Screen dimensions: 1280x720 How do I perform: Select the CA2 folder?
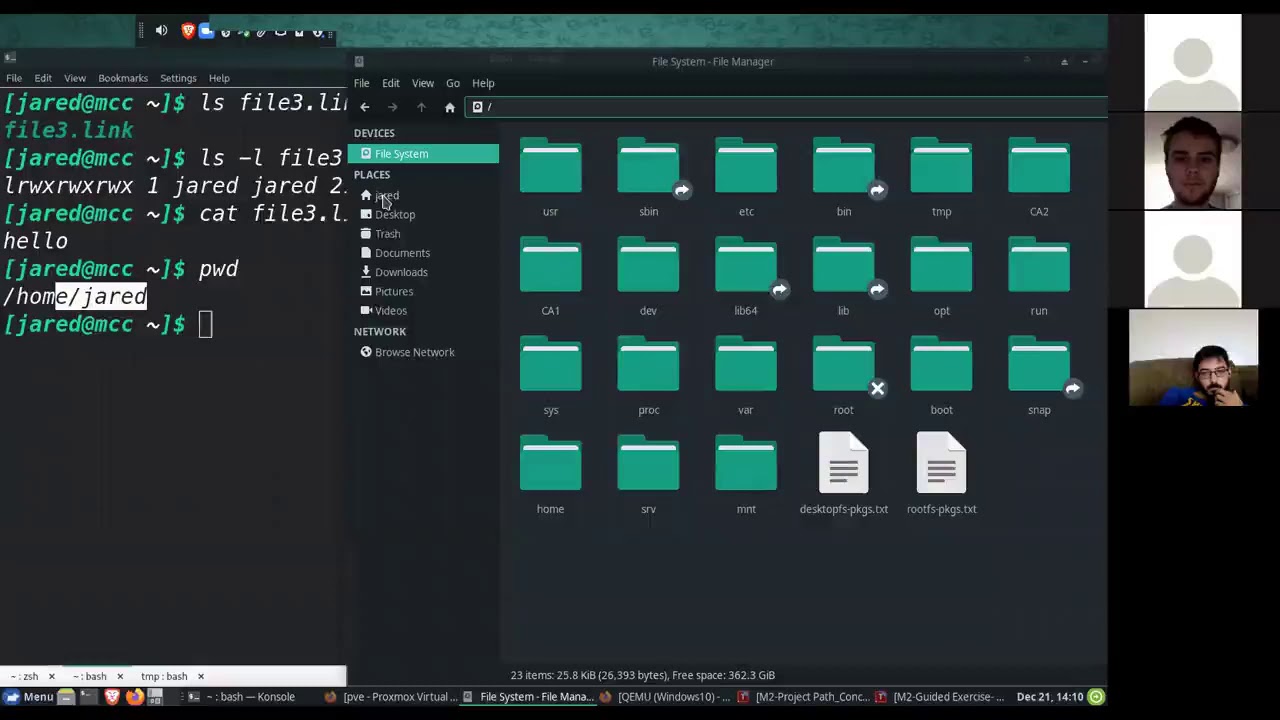pyautogui.click(x=1039, y=177)
